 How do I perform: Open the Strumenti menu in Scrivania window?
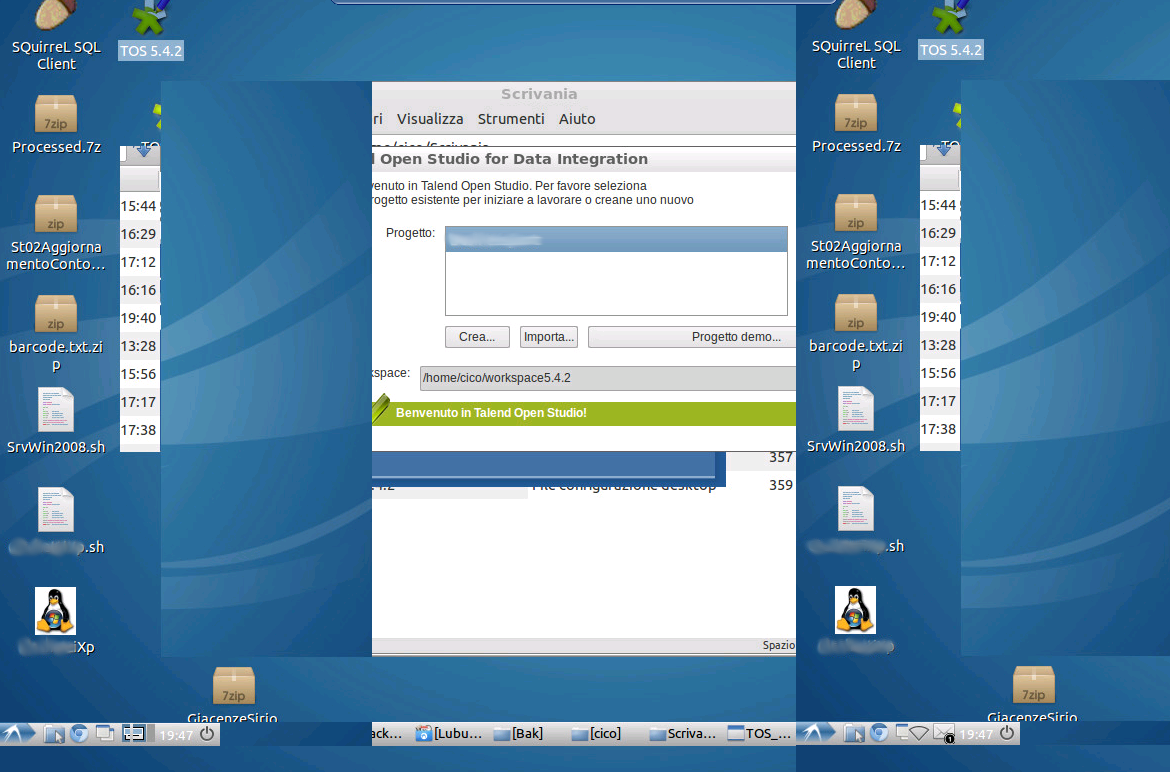tap(511, 119)
